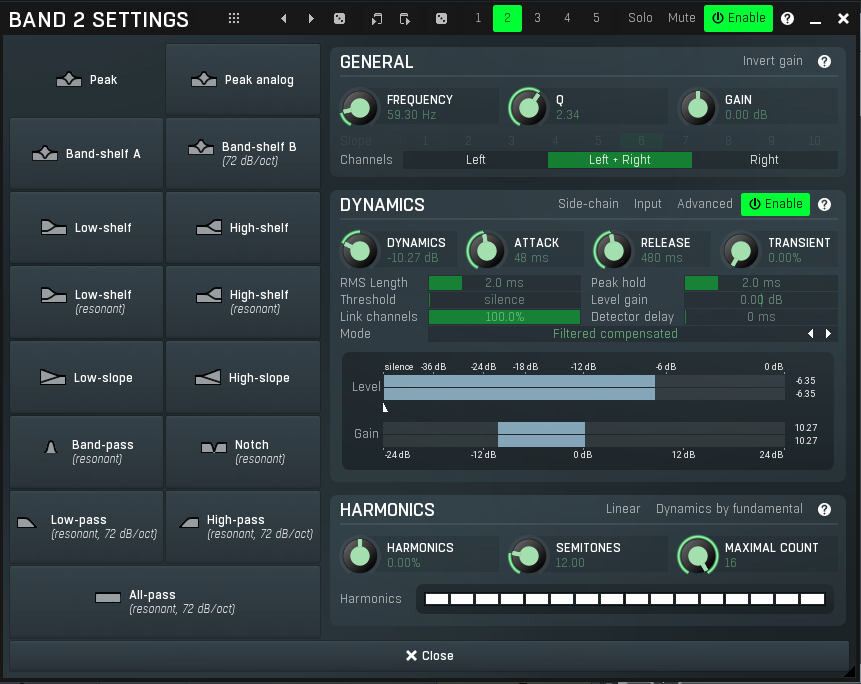The width and height of the screenshot is (861, 684).
Task: Set channels to Left + Right
Action: (620, 160)
